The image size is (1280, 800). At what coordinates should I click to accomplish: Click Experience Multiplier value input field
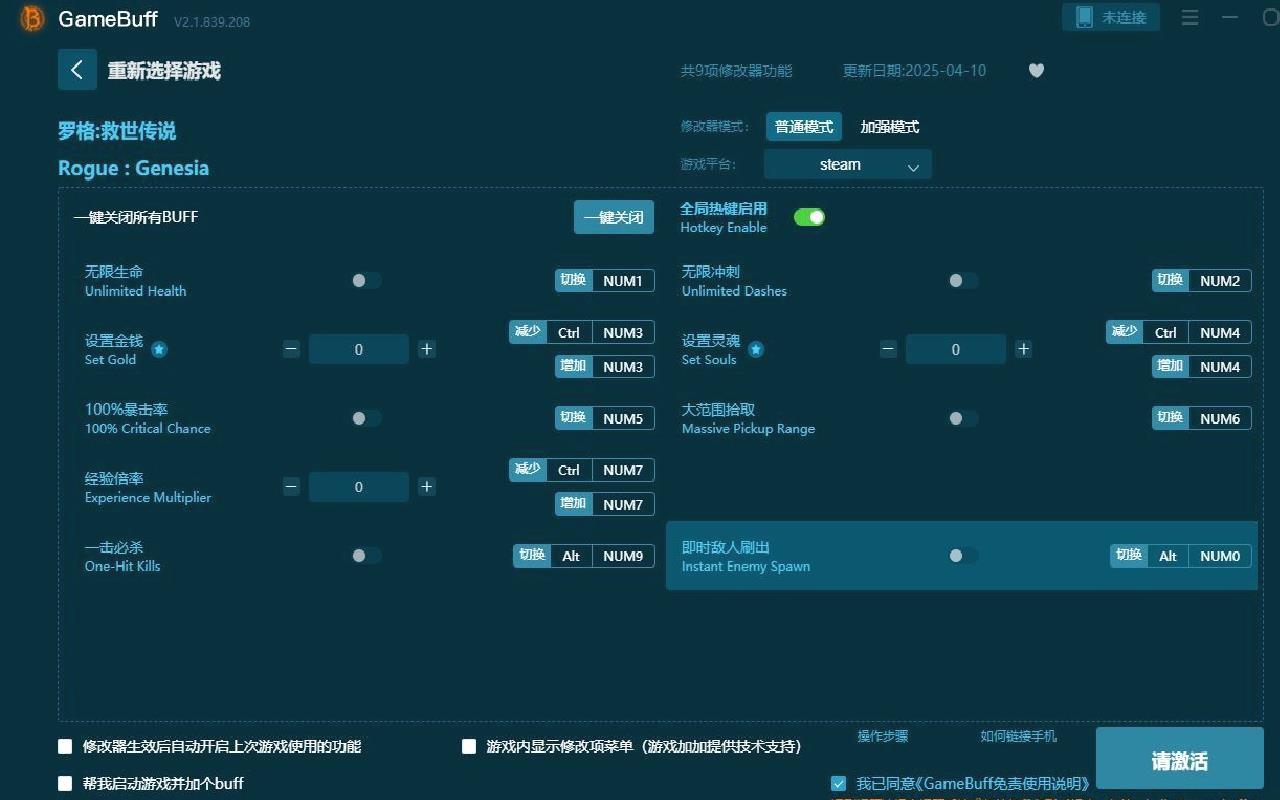coord(359,487)
